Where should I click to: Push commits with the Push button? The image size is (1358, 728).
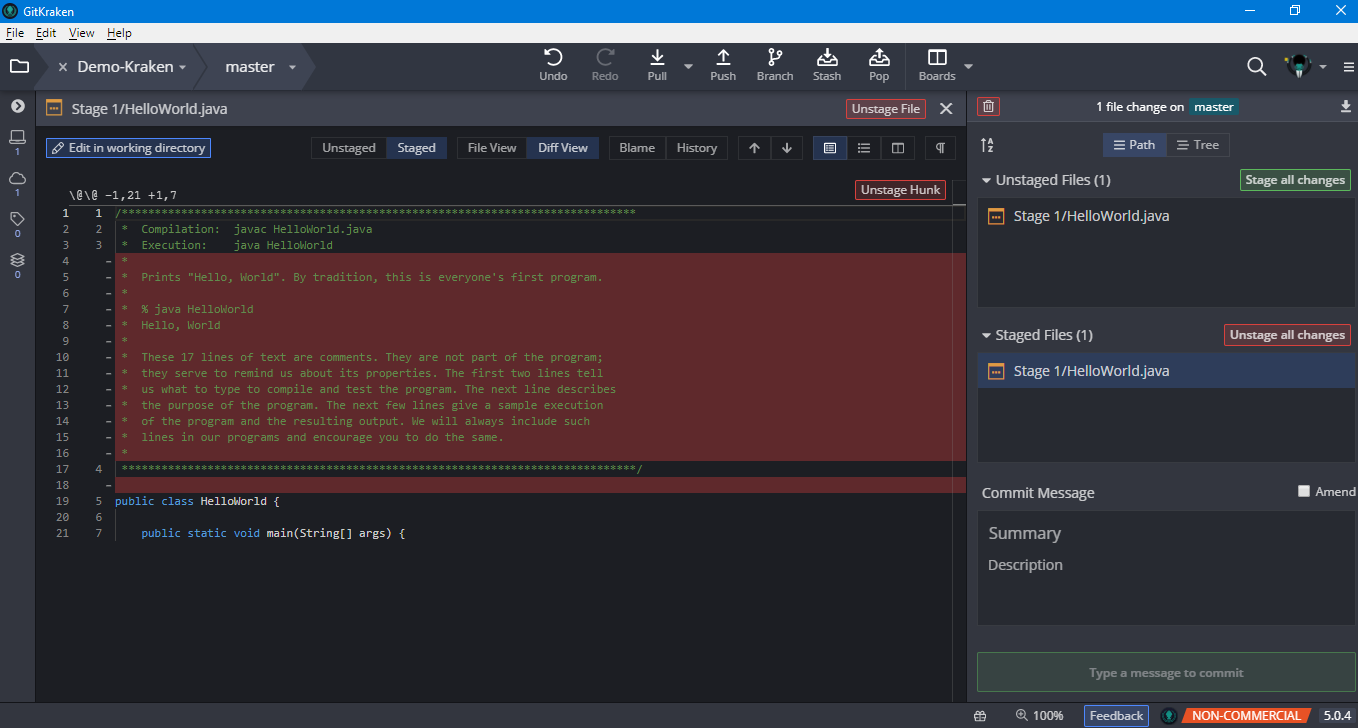coord(723,66)
